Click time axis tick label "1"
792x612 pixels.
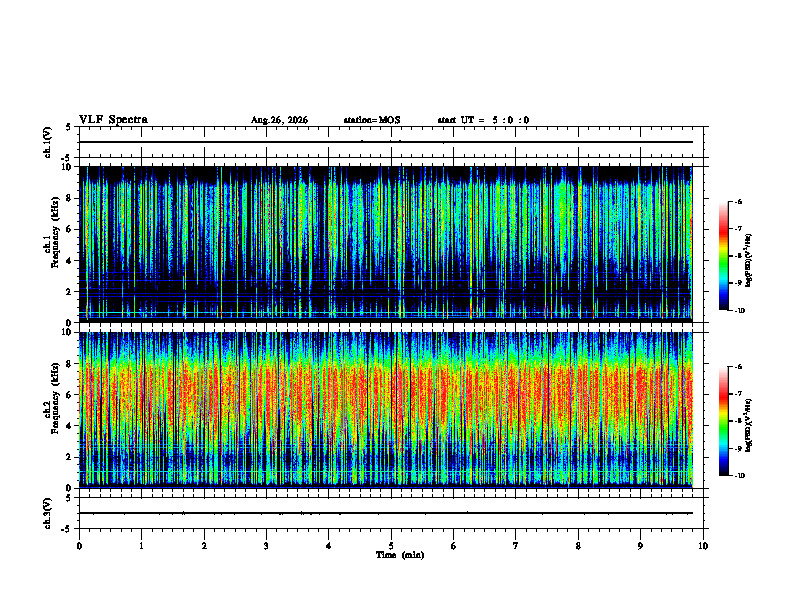coord(141,546)
